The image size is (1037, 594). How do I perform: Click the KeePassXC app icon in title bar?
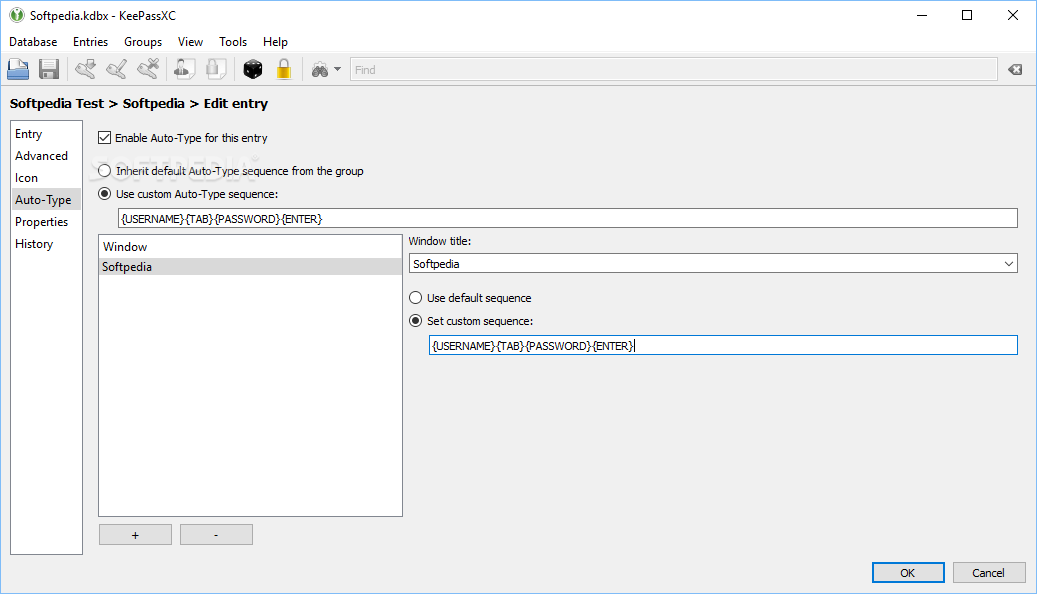coord(17,15)
